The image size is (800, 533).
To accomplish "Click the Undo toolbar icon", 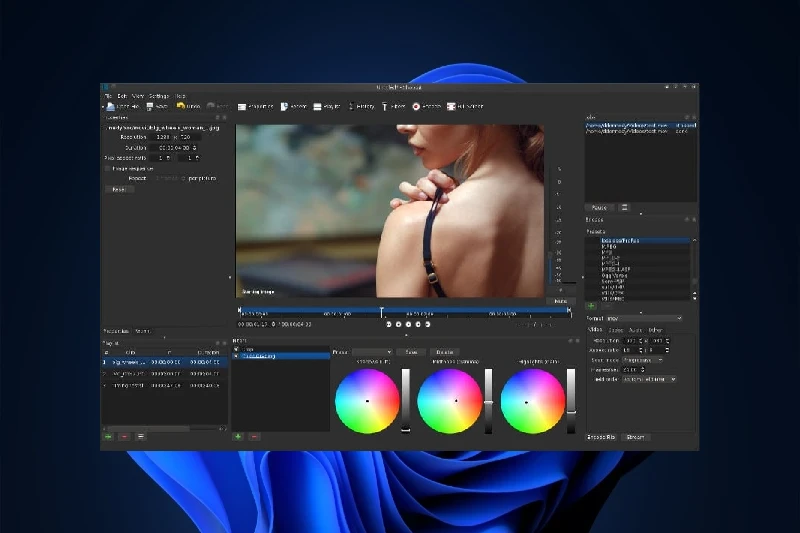I will (181, 106).
